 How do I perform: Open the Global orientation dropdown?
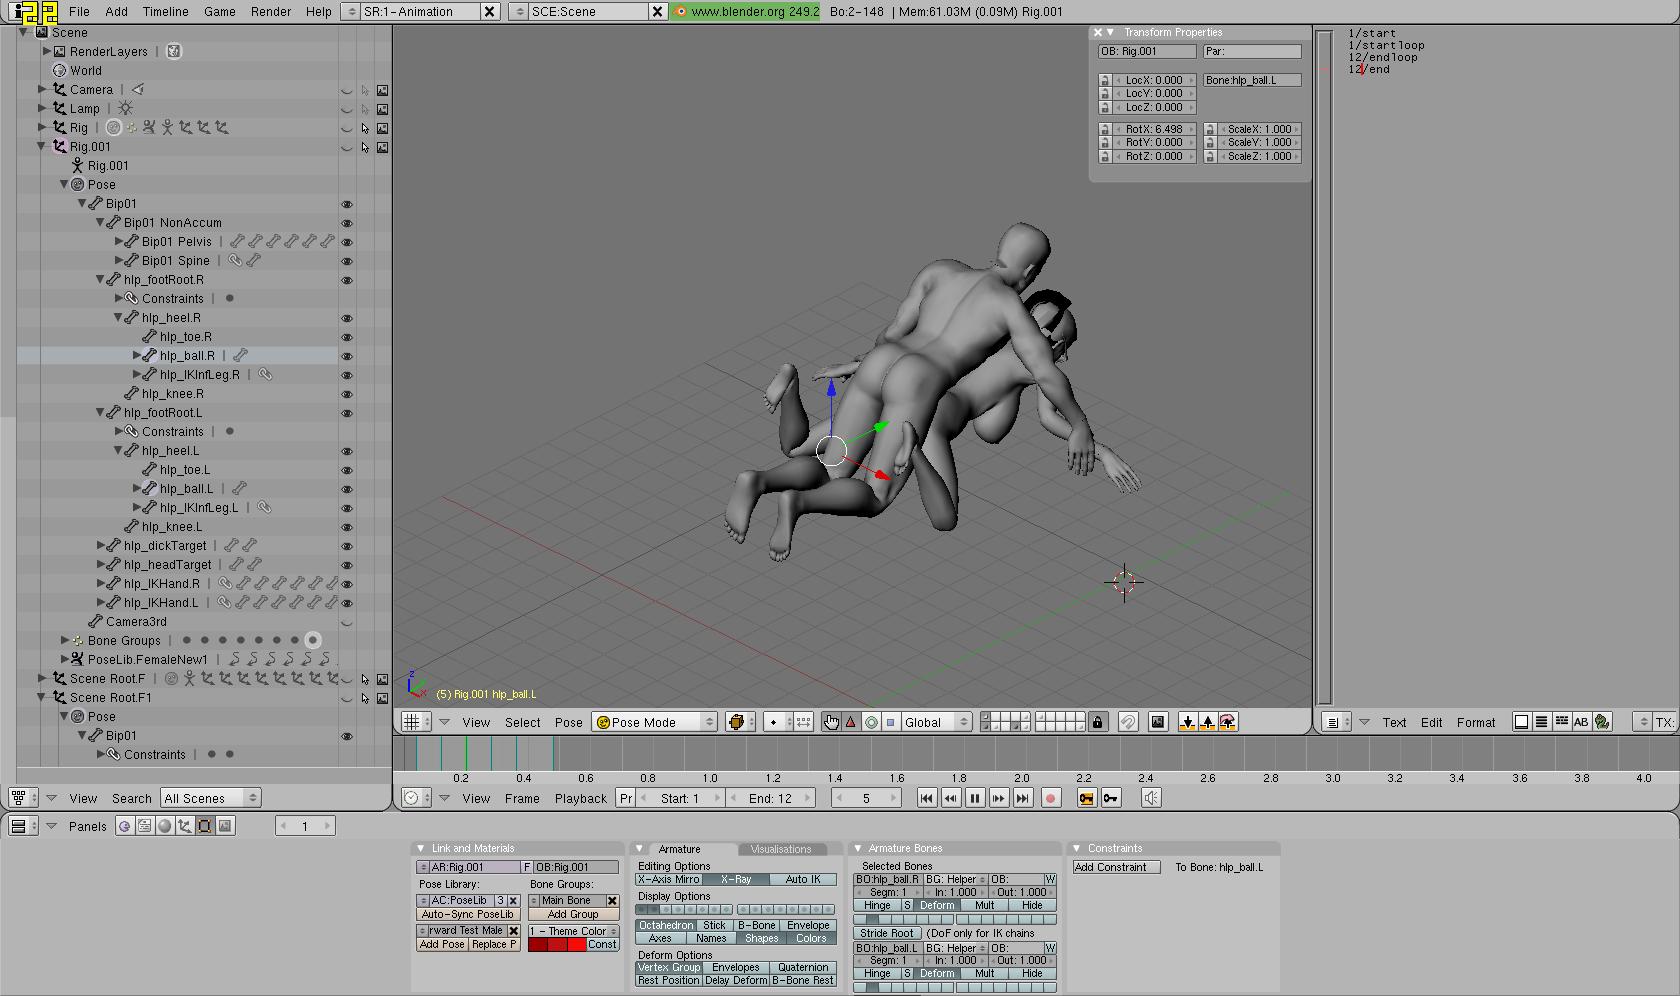936,722
